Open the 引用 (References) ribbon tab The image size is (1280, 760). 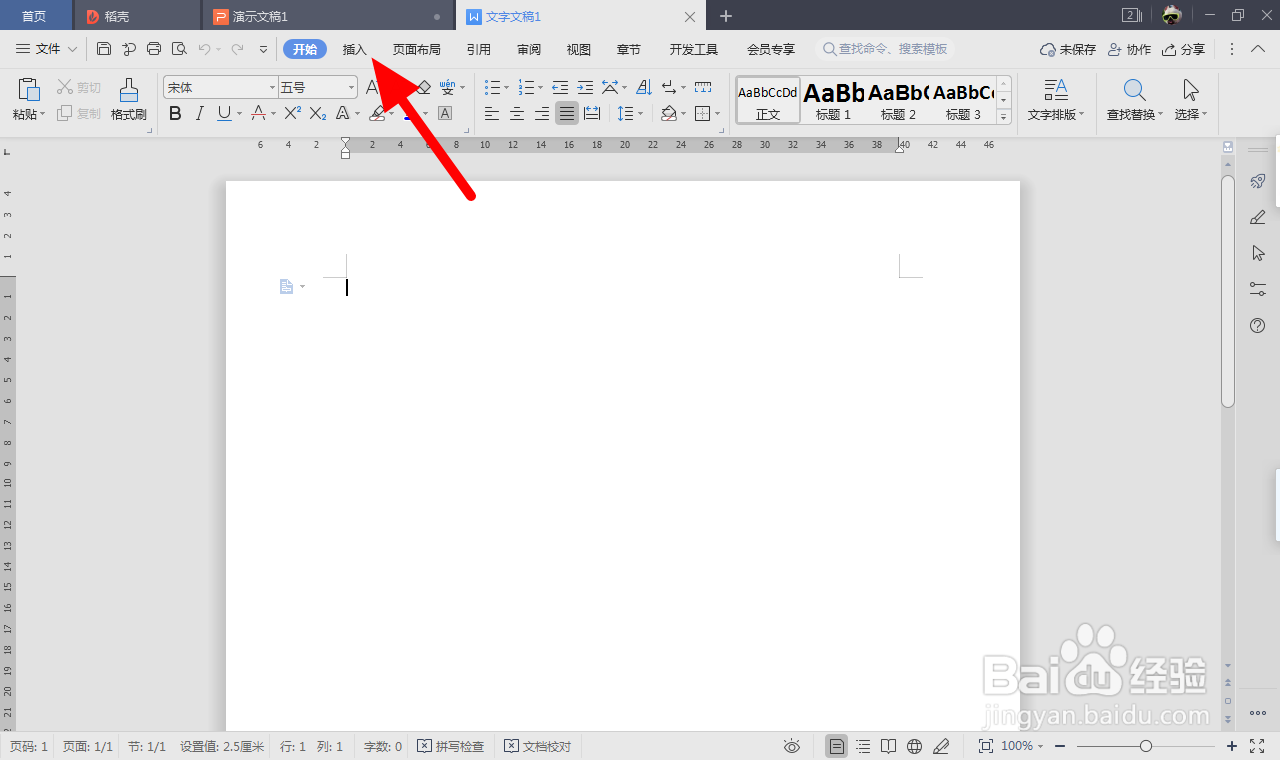479,49
